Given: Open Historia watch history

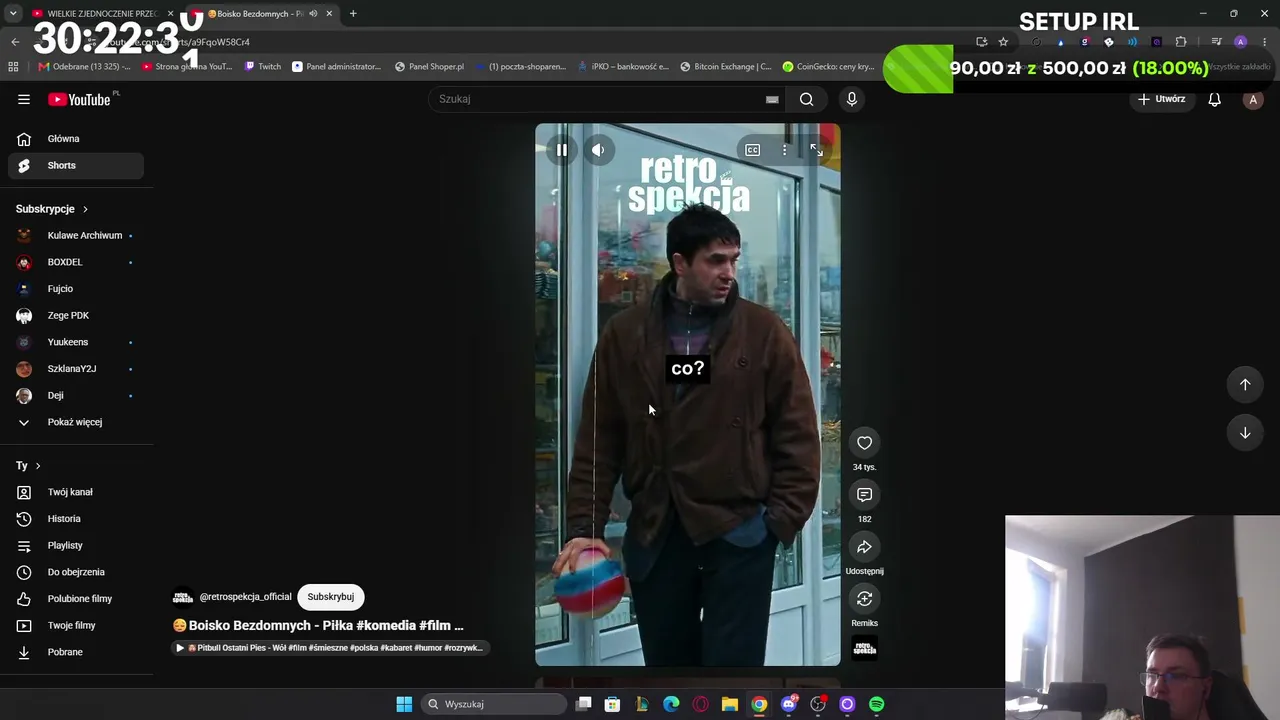Looking at the screenshot, I should [x=76, y=519].
